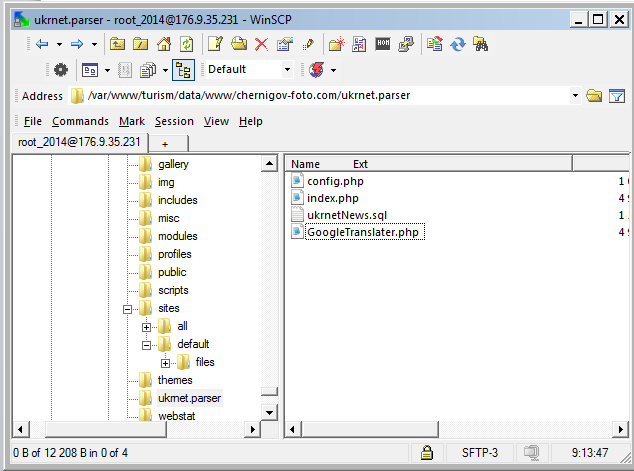Select the includes folder in tree

pos(178,200)
